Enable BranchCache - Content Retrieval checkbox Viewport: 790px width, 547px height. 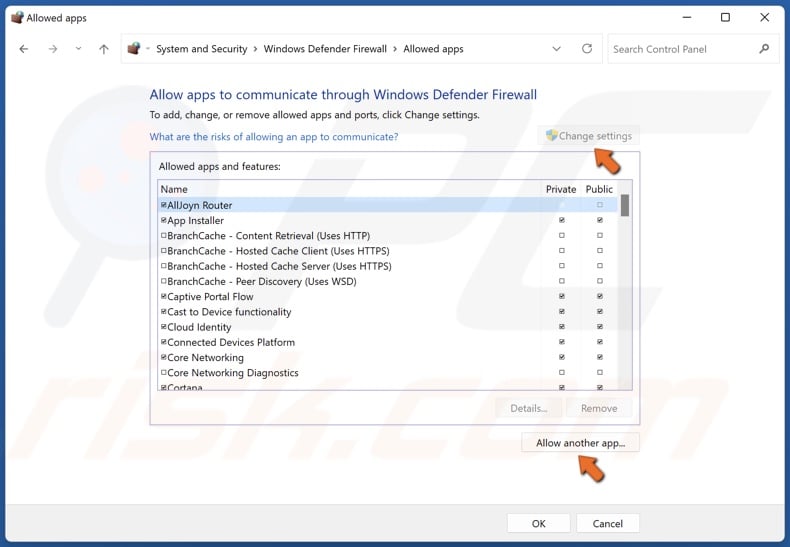click(164, 236)
